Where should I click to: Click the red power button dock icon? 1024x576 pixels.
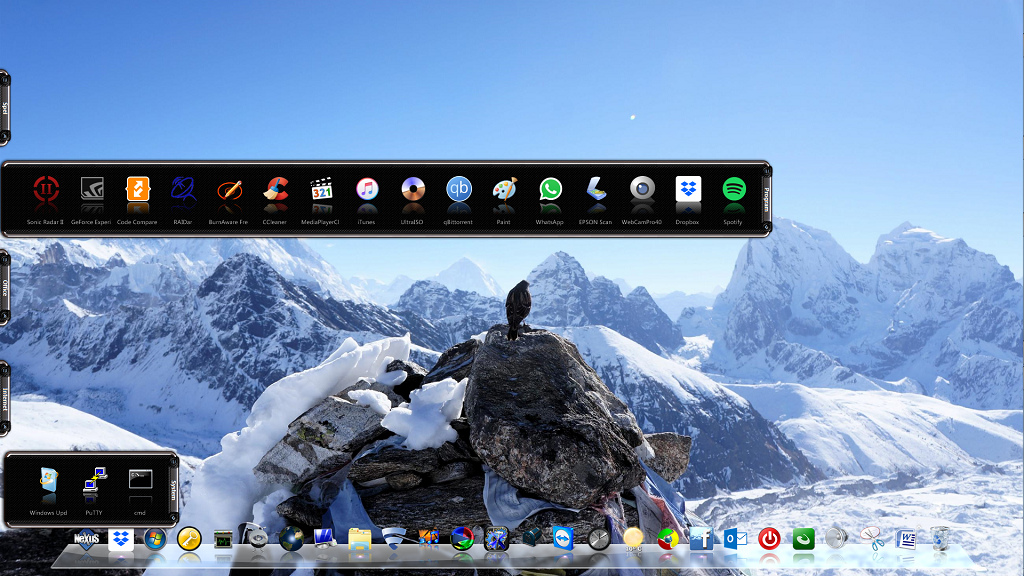769,539
